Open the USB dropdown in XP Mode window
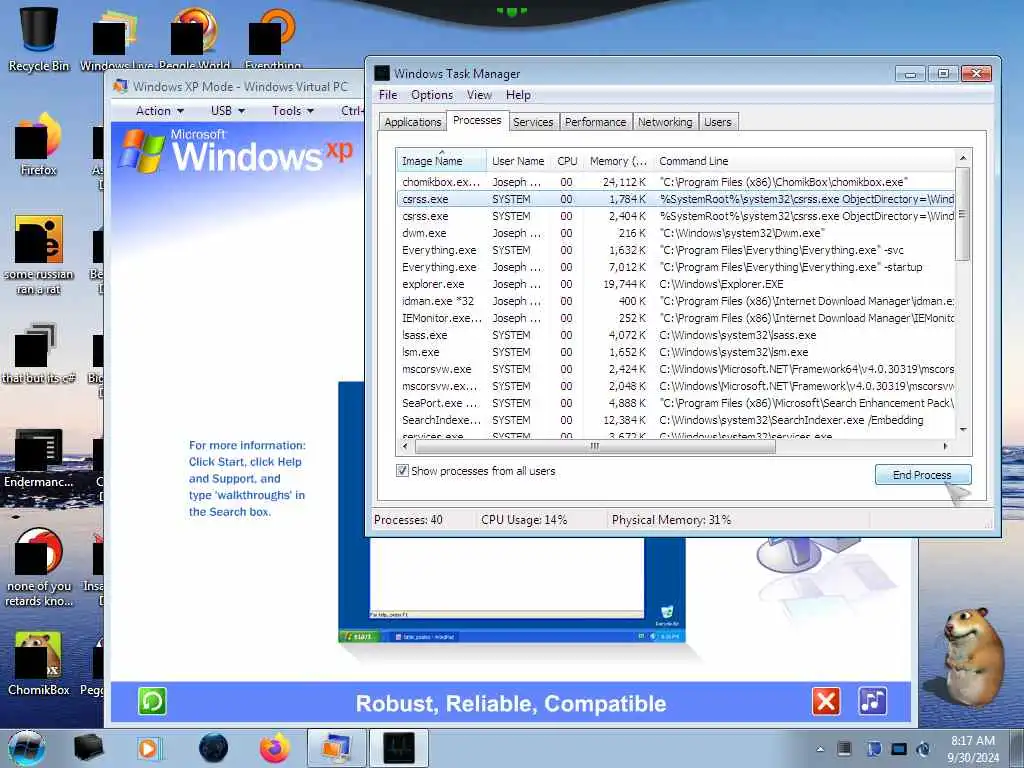The width and height of the screenshot is (1024, 768). (227, 111)
